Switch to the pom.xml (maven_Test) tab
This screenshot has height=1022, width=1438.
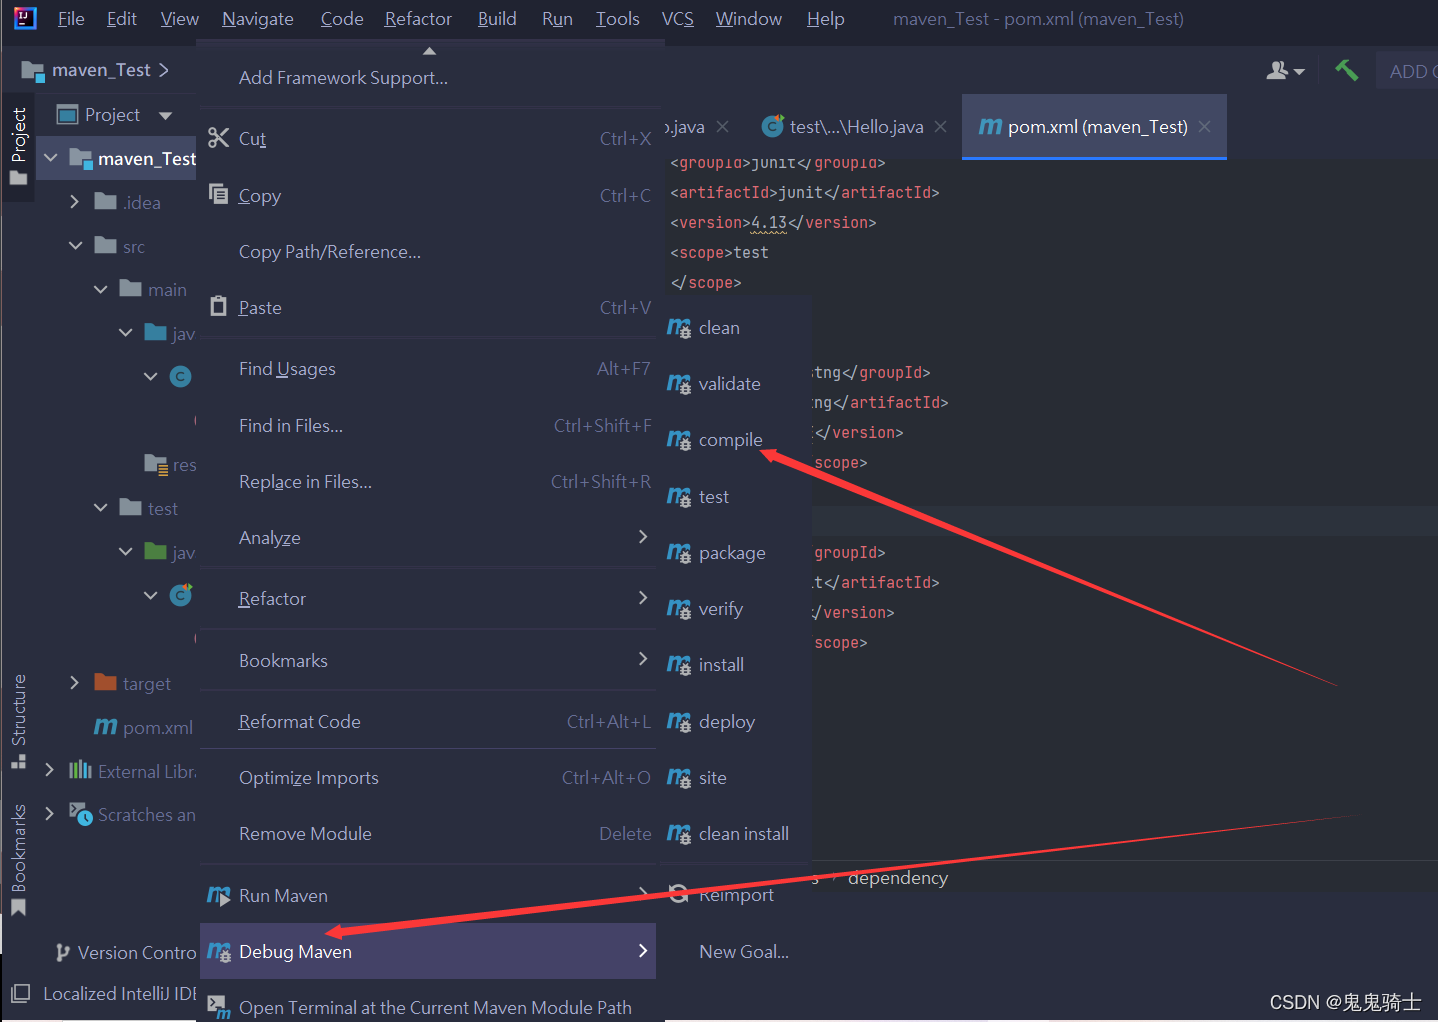tap(1094, 127)
